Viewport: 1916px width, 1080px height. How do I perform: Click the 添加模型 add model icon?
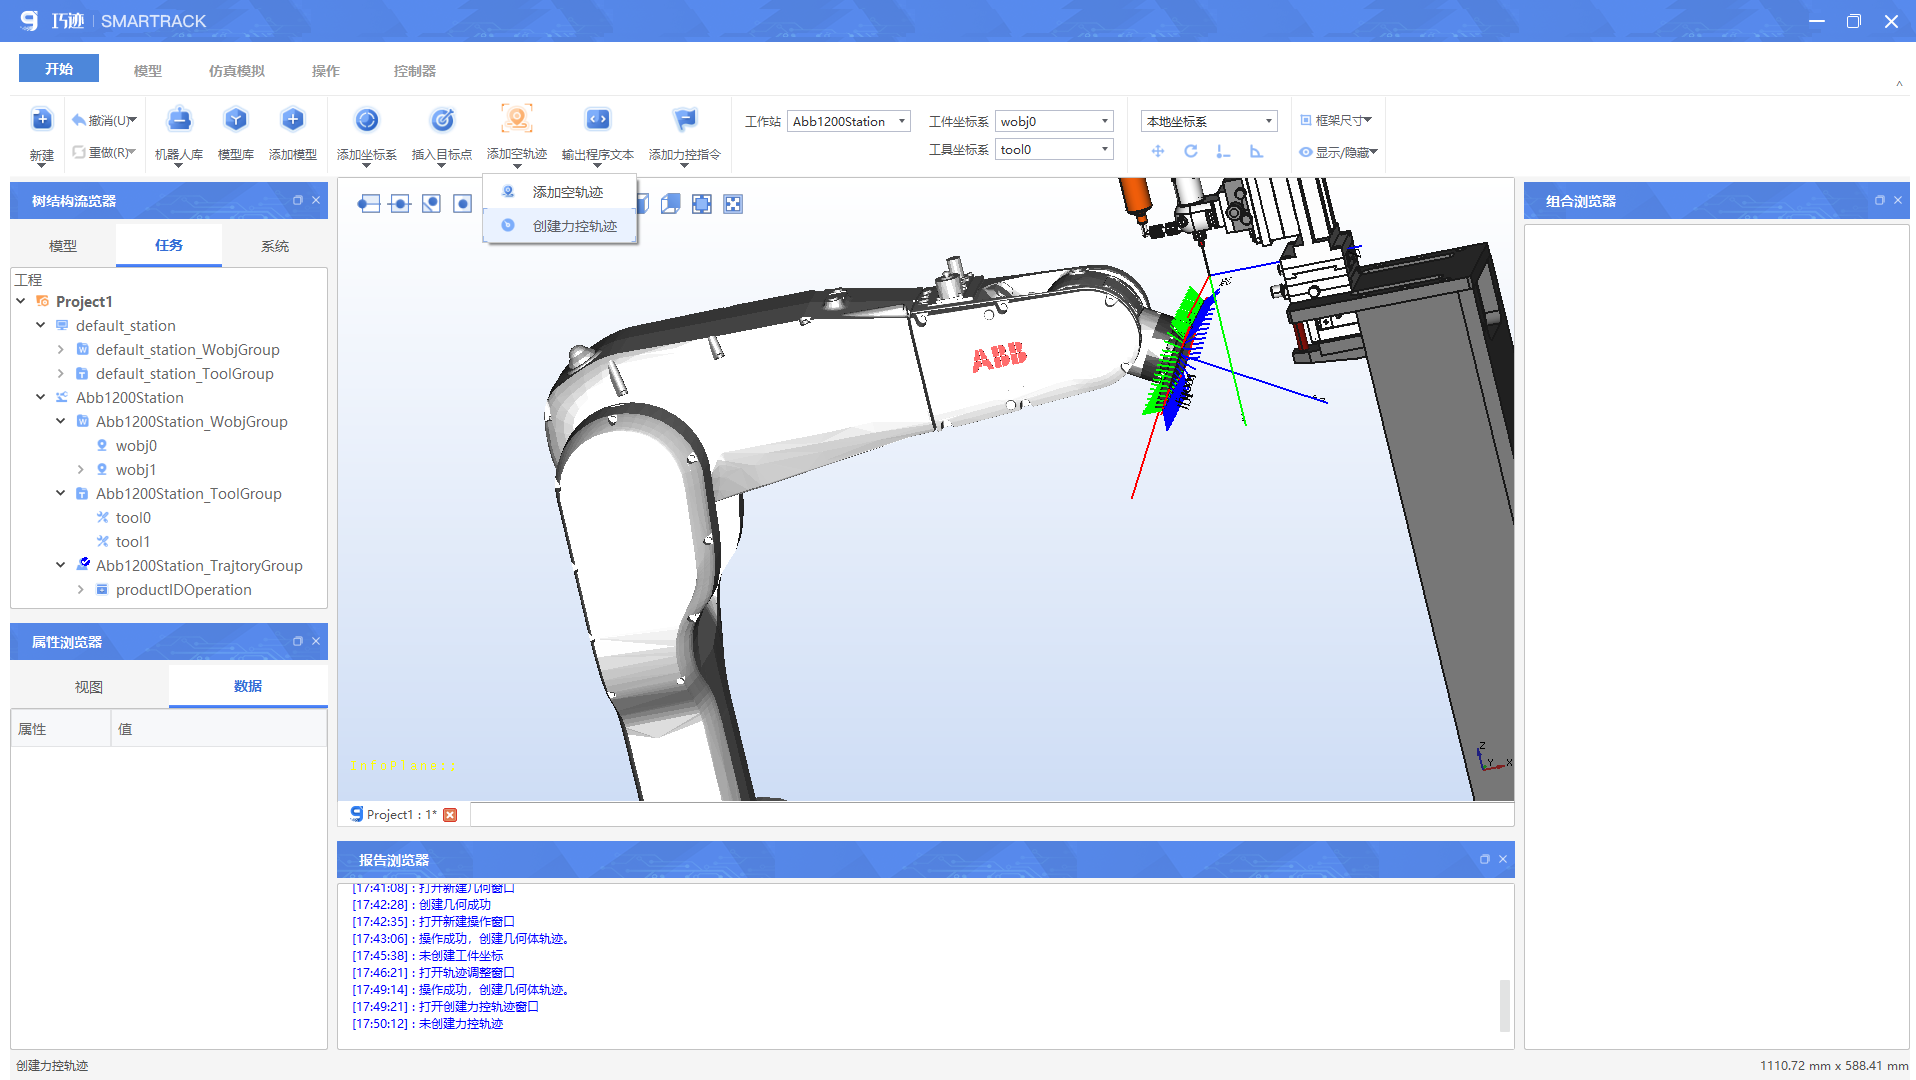(x=293, y=120)
